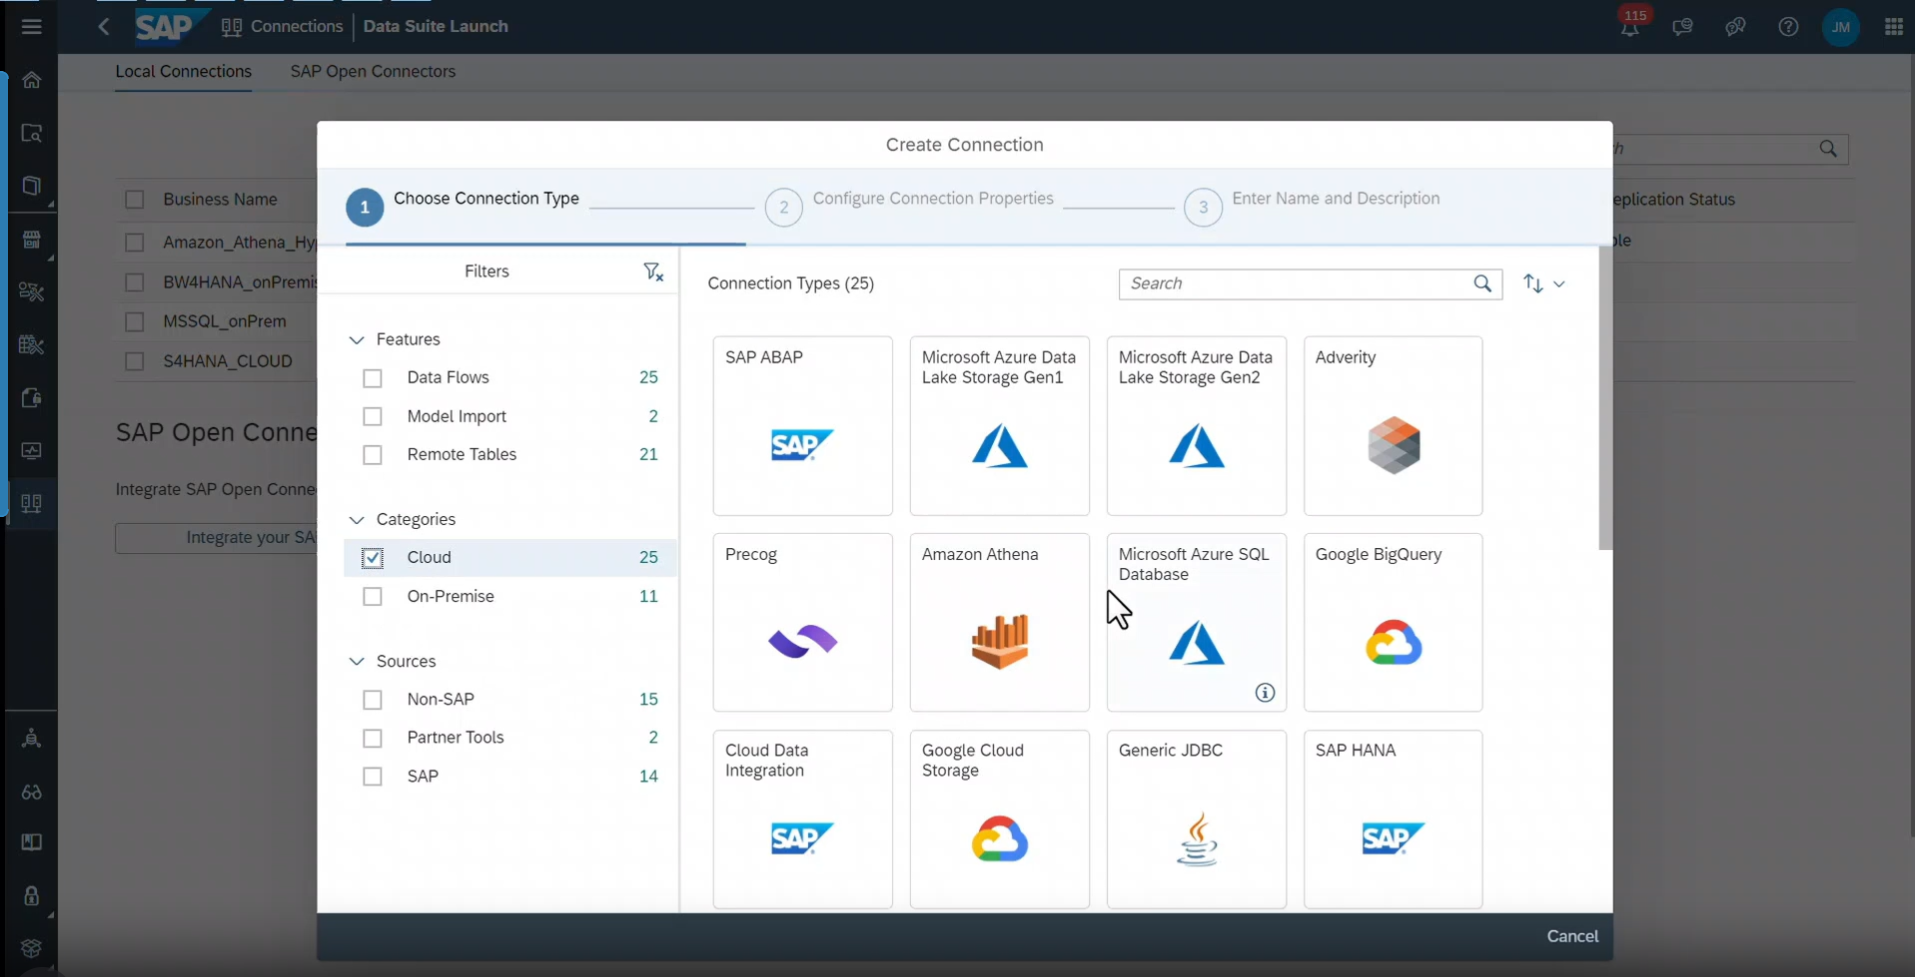This screenshot has height=977, width=1915.
Task: Uncheck the Cloud category checkbox
Action: 372,558
